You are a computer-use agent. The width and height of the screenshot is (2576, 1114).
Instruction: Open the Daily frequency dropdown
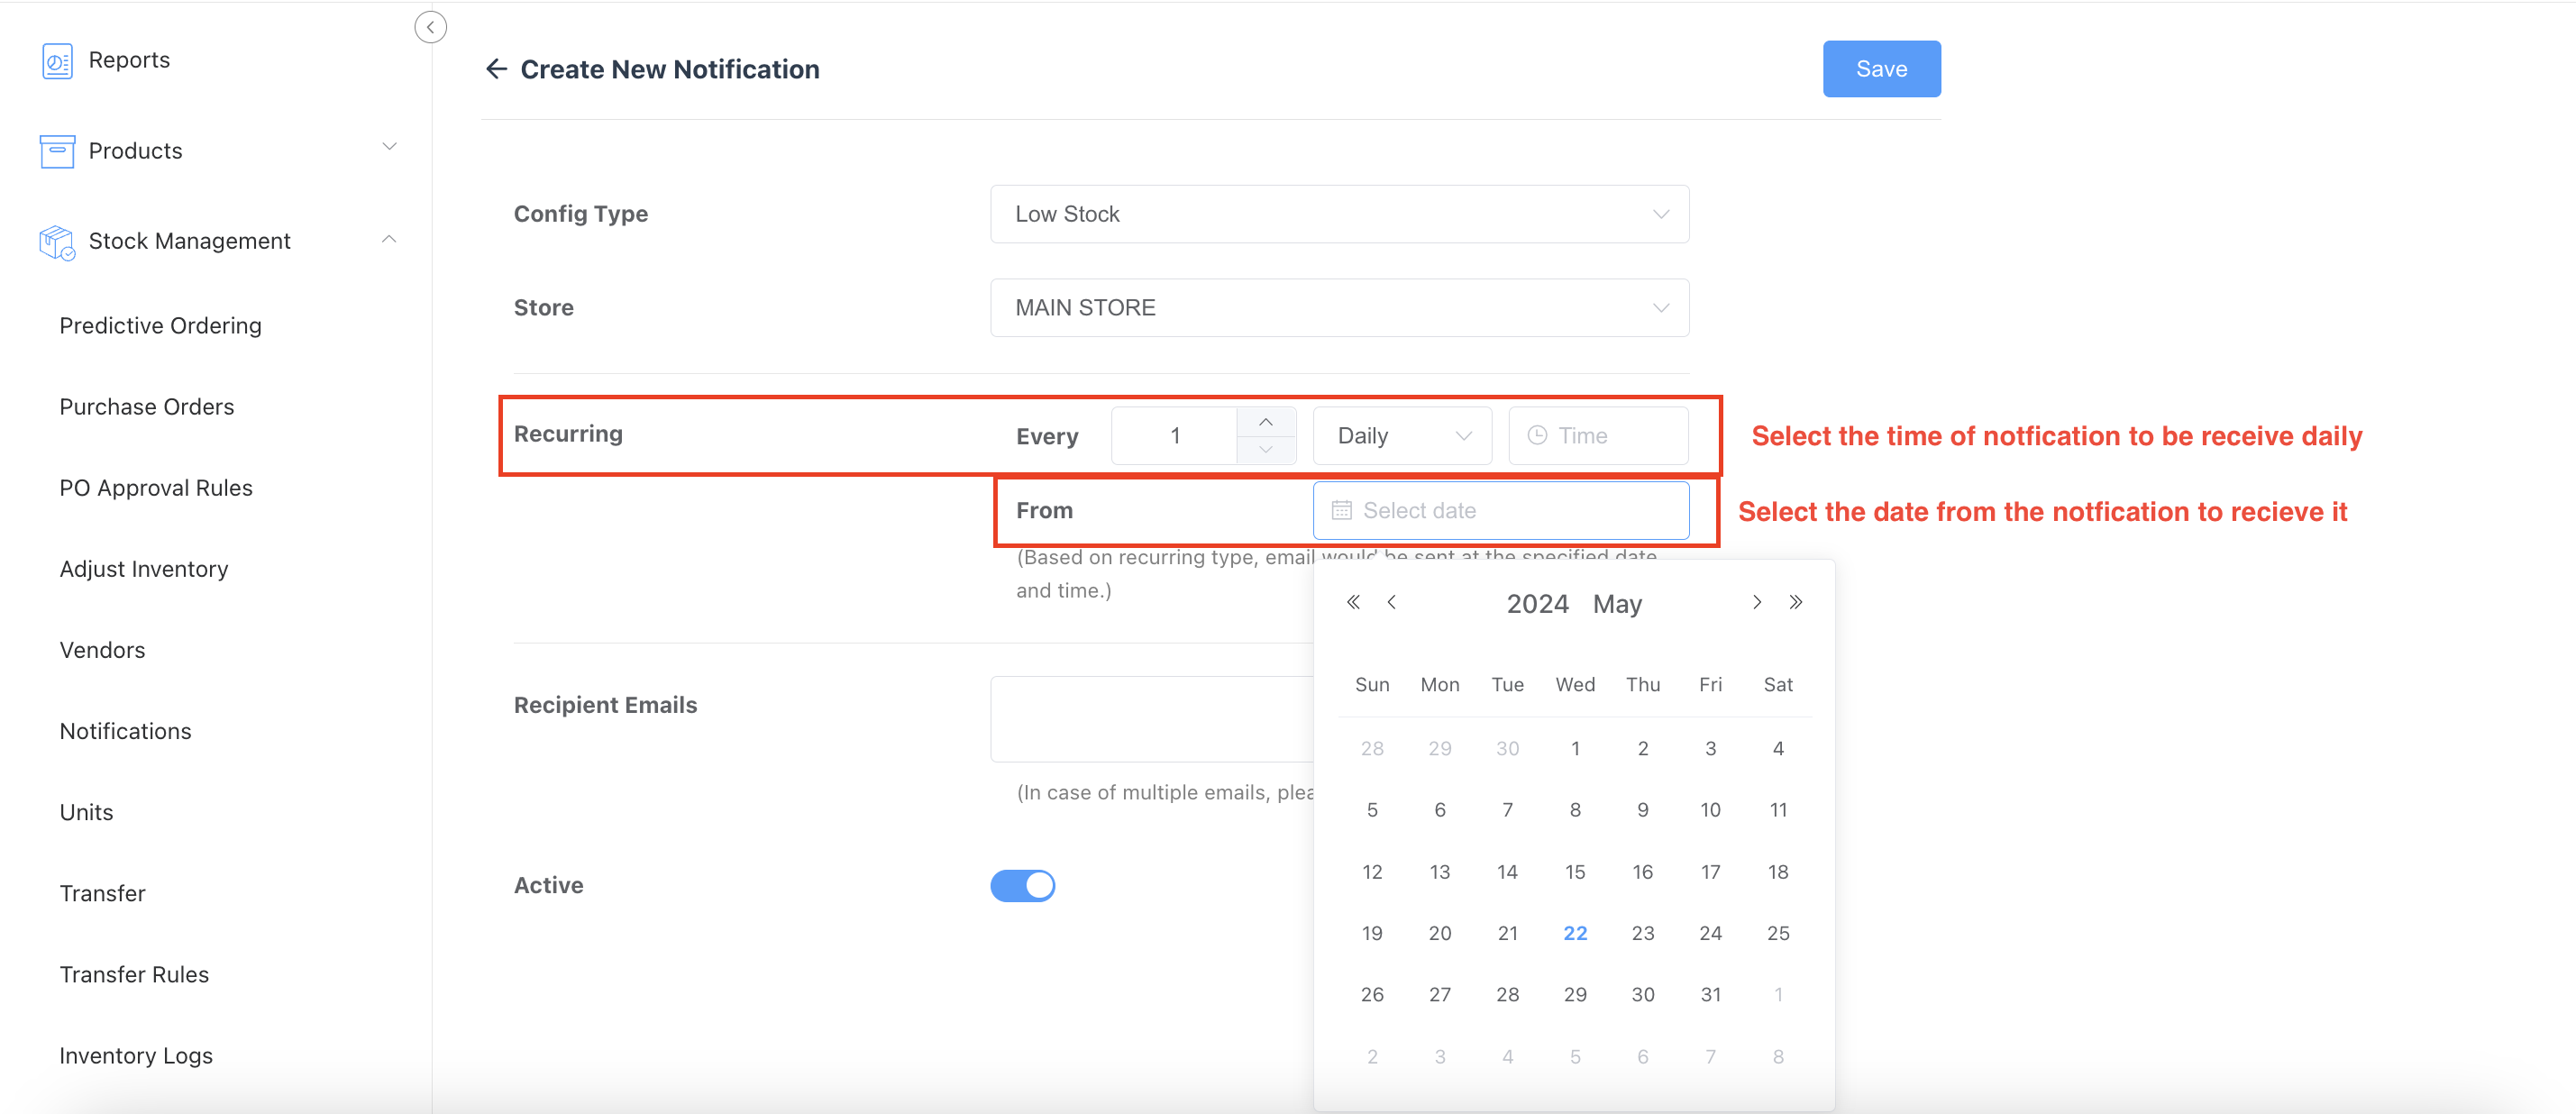point(1402,436)
